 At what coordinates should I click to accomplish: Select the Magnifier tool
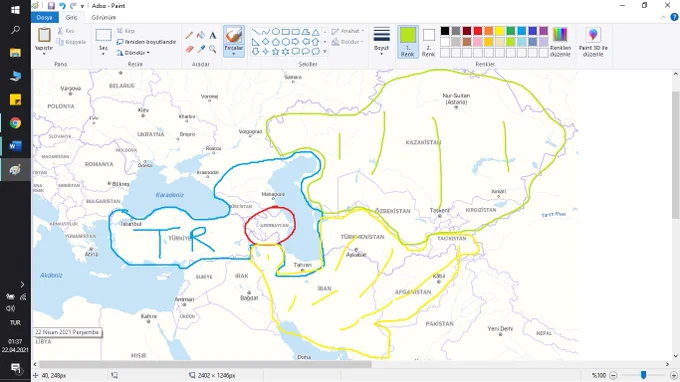[212, 49]
